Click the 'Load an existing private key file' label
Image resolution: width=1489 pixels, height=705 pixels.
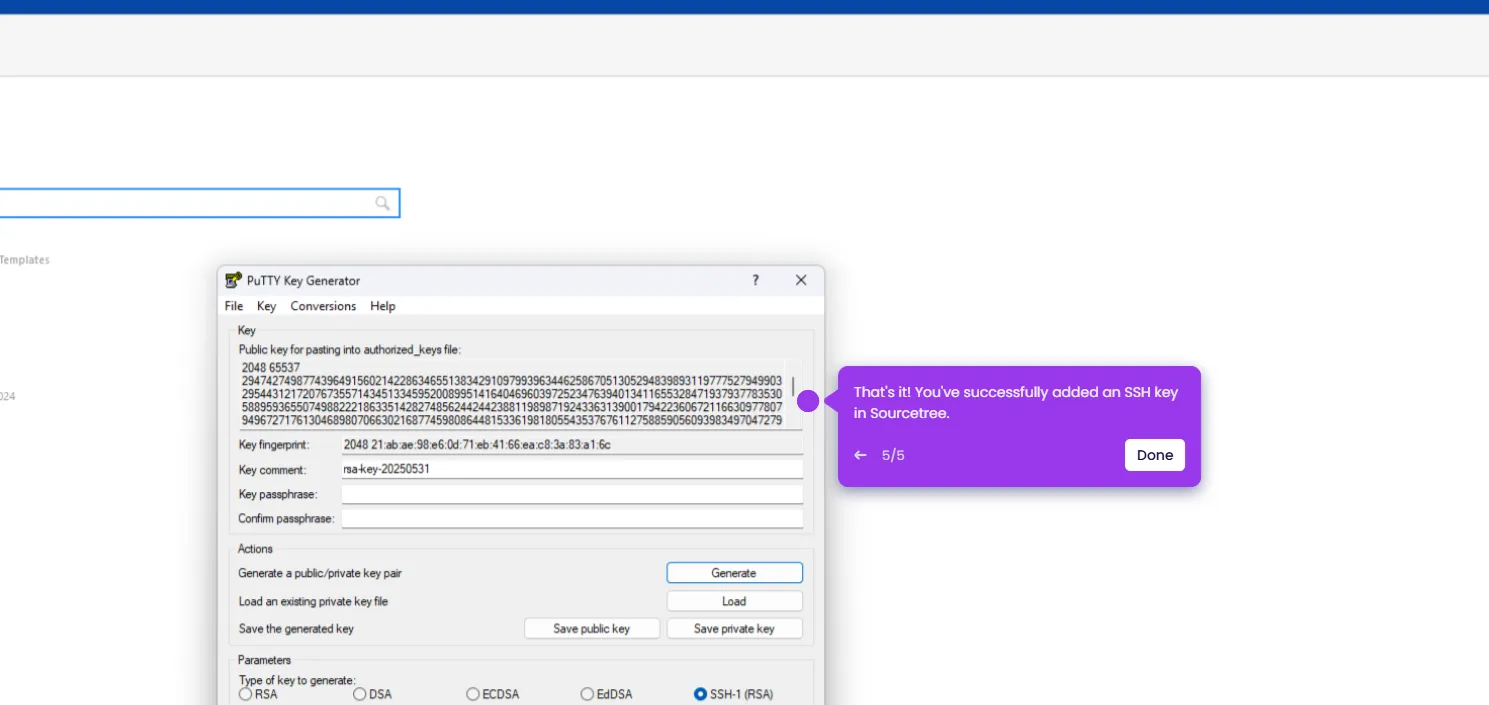pos(313,601)
